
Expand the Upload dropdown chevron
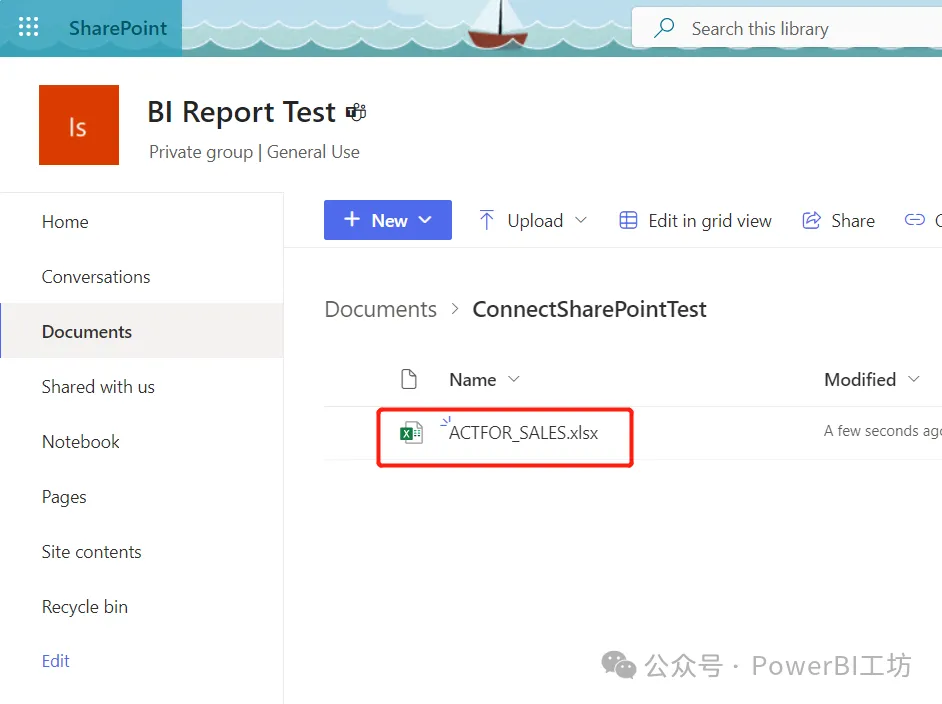[580, 220]
